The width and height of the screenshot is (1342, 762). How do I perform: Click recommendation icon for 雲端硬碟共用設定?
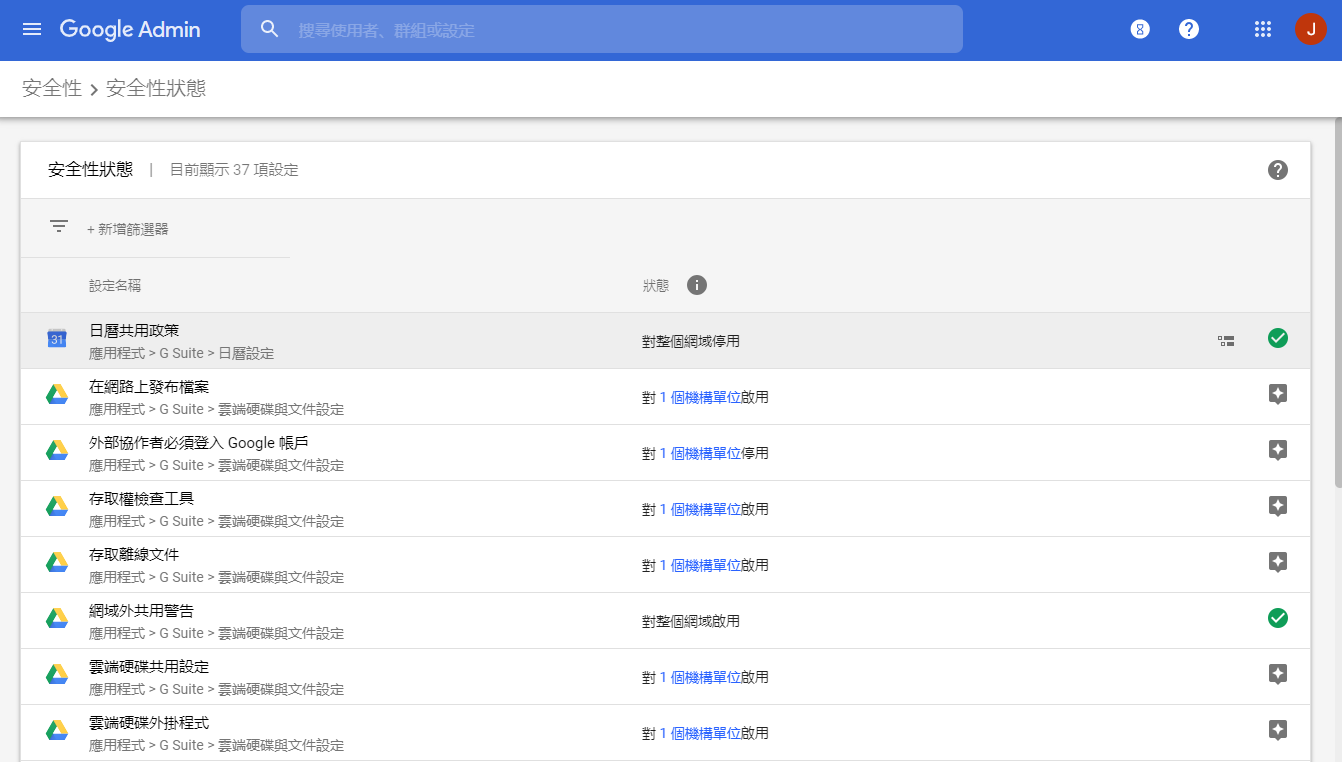[x=1277, y=674]
